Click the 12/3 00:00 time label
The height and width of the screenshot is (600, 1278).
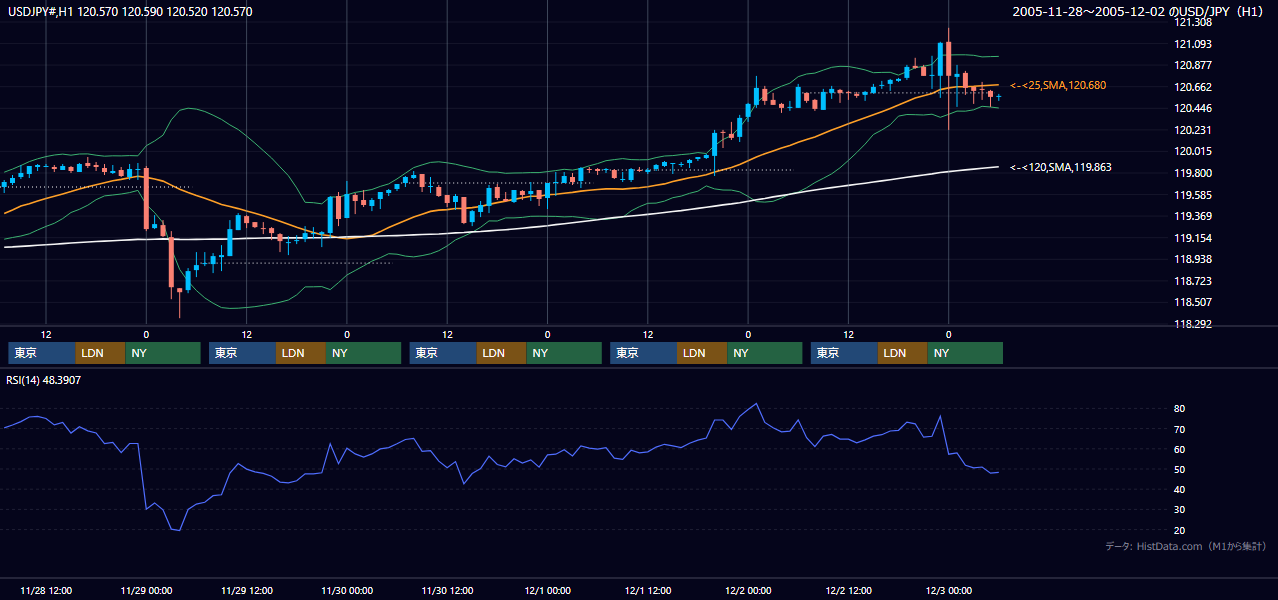pyautogui.click(x=948, y=590)
